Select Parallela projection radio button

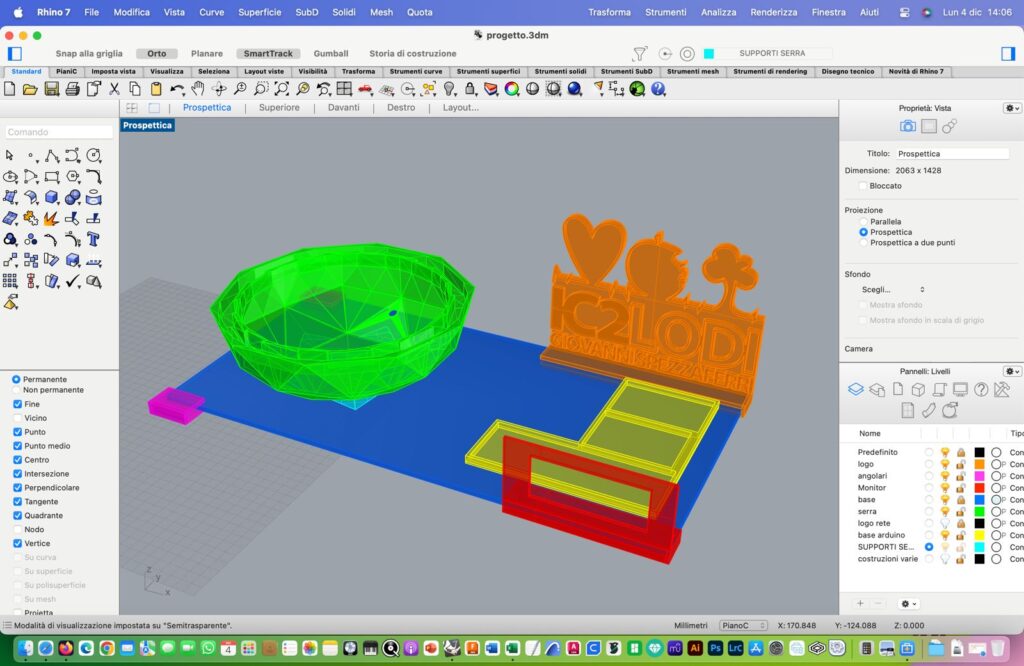[863, 221]
